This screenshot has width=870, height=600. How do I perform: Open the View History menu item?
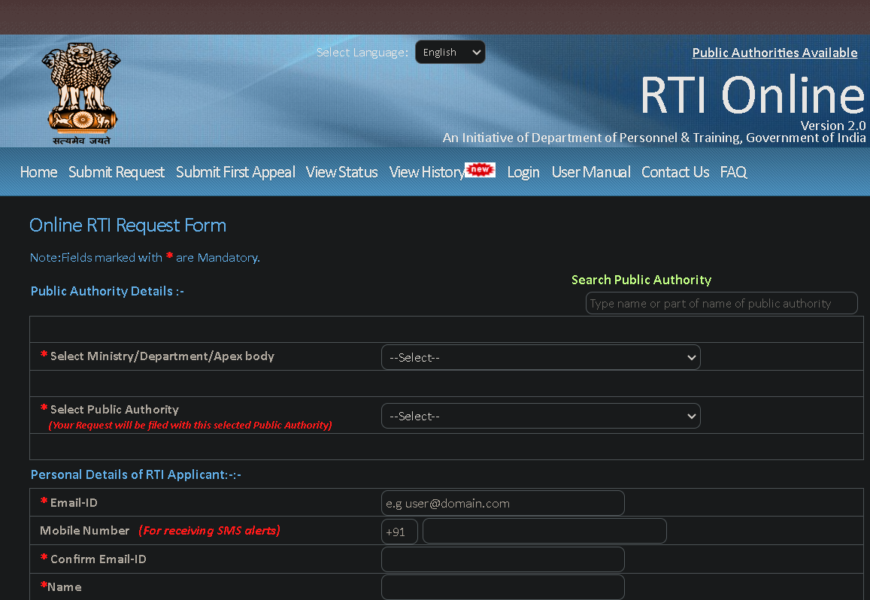coord(427,172)
